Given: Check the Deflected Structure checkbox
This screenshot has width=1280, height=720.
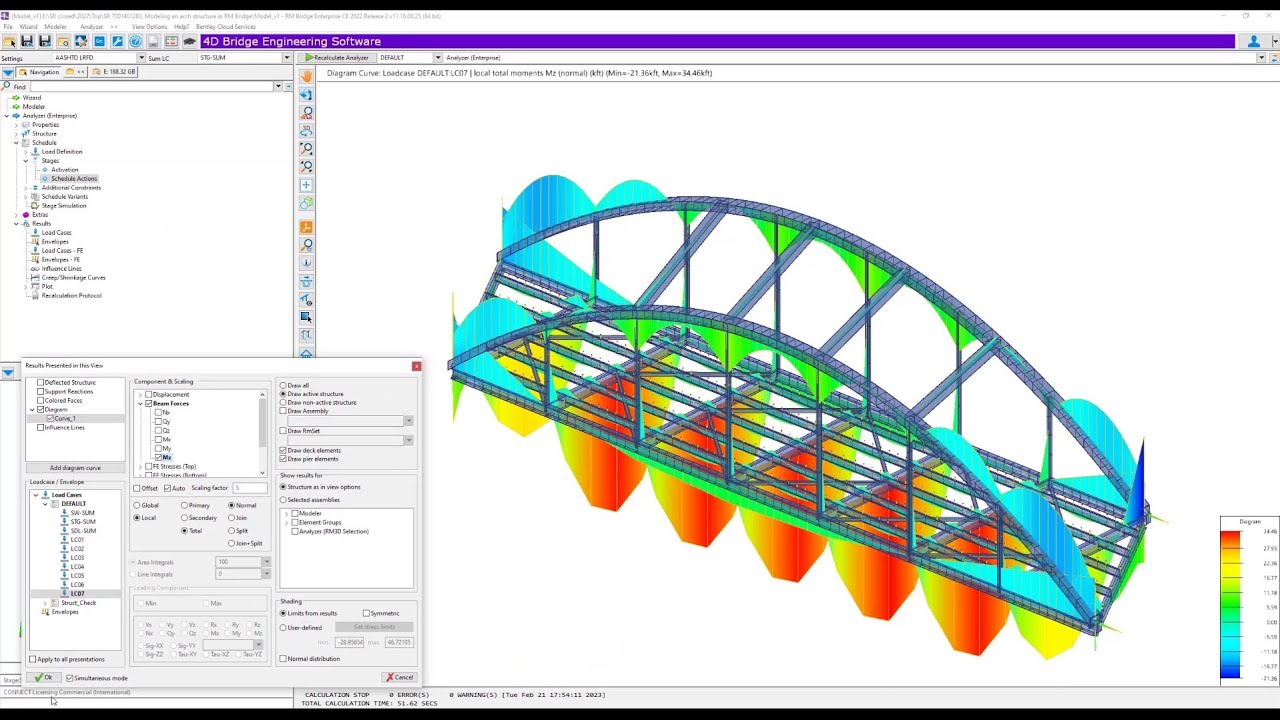Looking at the screenshot, I should (x=40, y=382).
